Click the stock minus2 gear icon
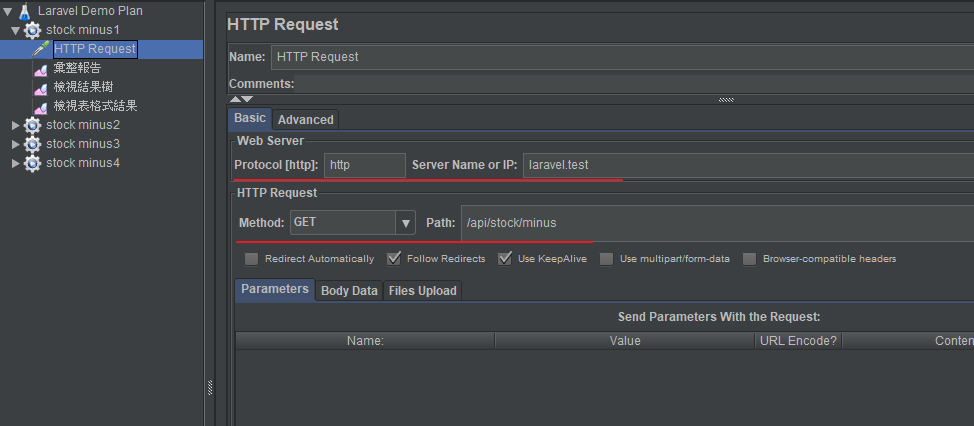Viewport: 974px width, 426px height. [33, 125]
